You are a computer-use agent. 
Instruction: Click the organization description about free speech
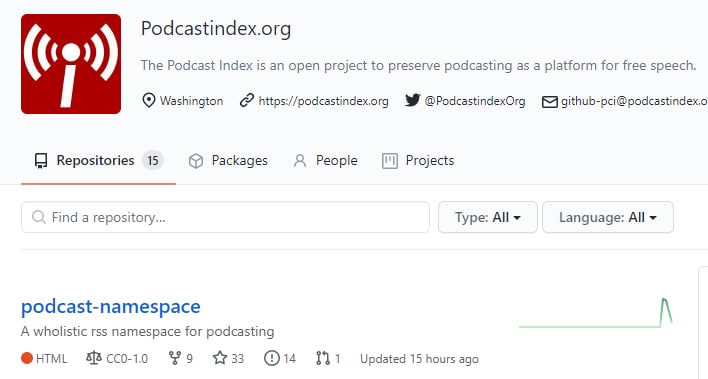(x=419, y=66)
